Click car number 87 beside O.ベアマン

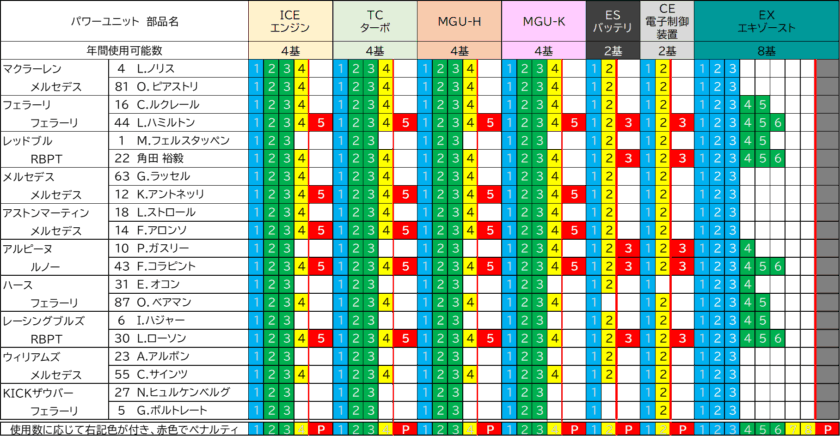122,302
